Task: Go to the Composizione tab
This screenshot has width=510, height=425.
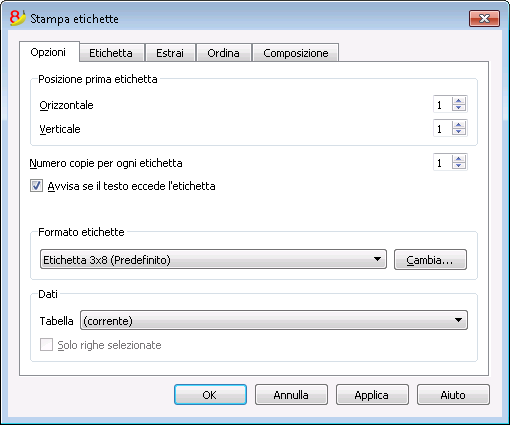Action: tap(296, 53)
